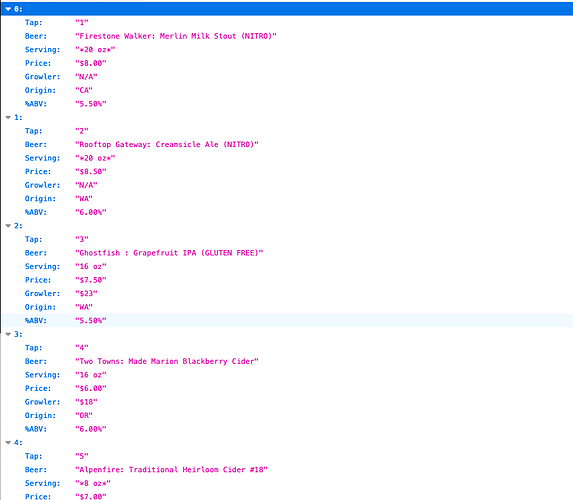Click the Tap value "1"
Image resolution: width=573 pixels, height=500 pixels.
point(82,23)
